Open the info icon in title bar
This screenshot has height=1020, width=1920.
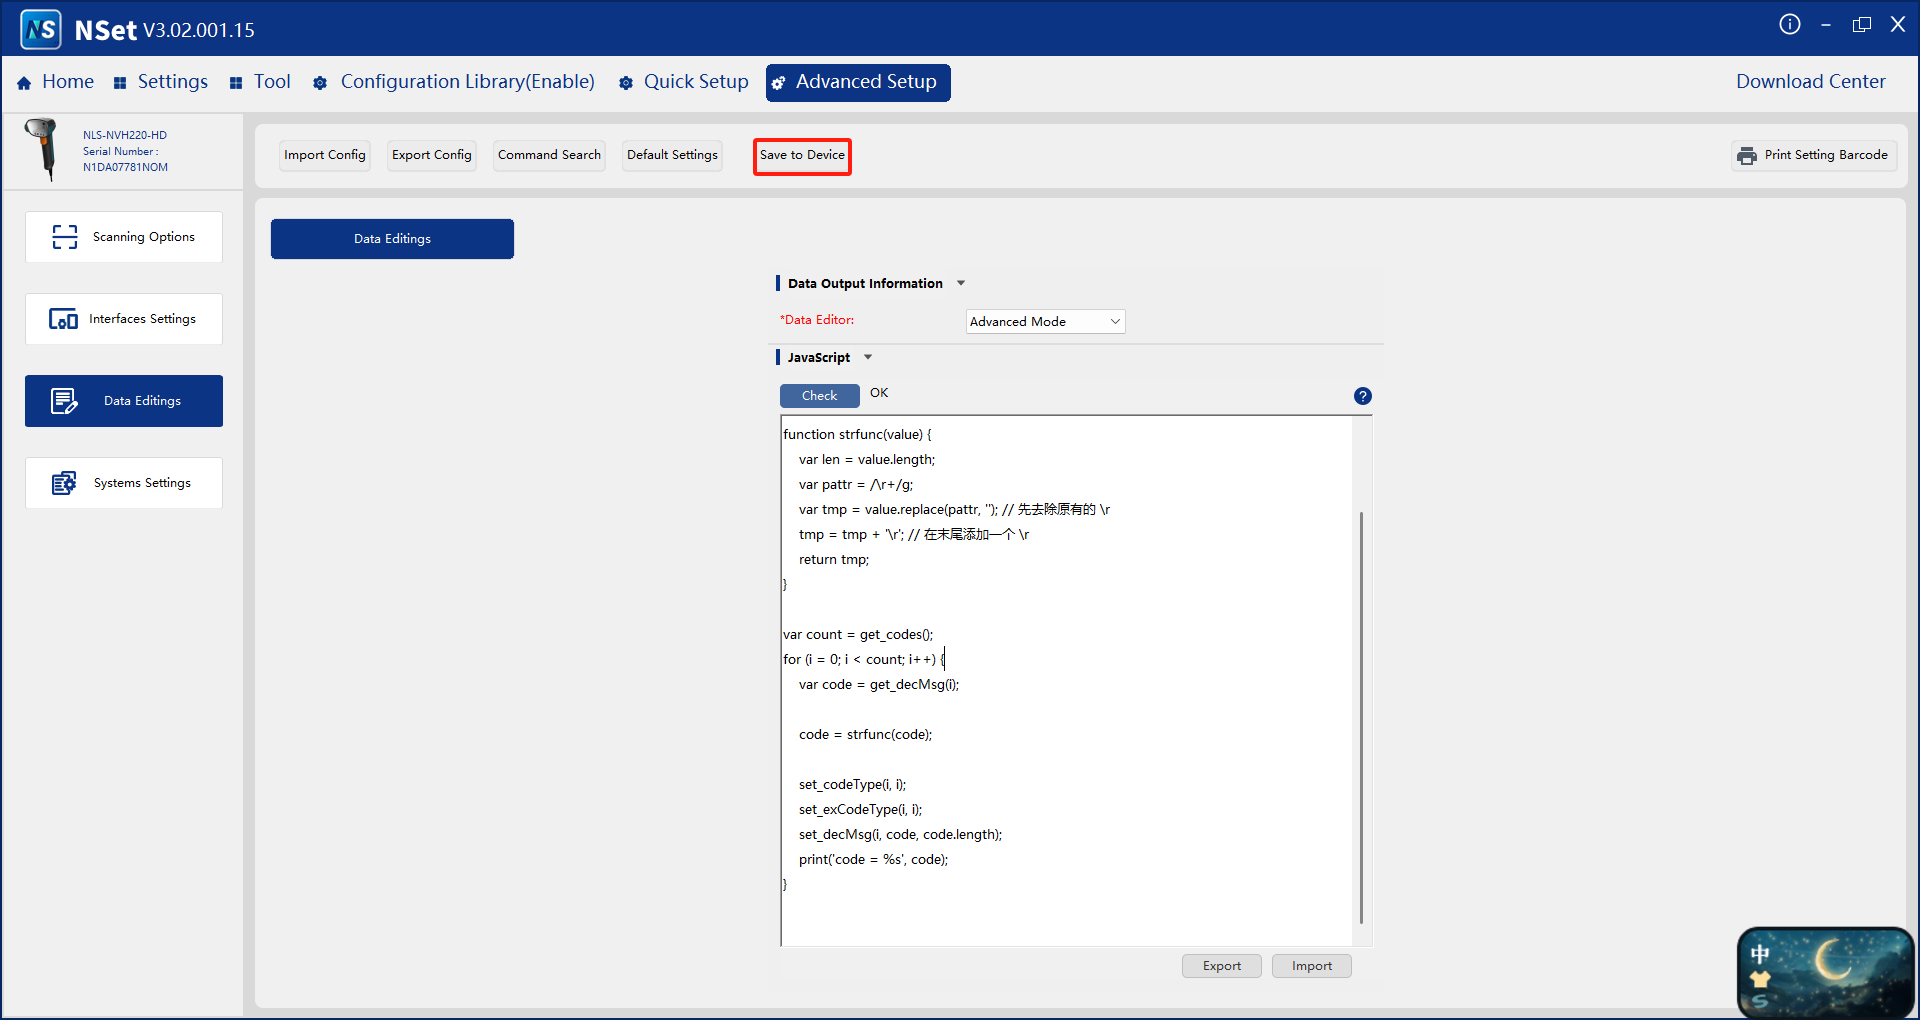click(1790, 25)
